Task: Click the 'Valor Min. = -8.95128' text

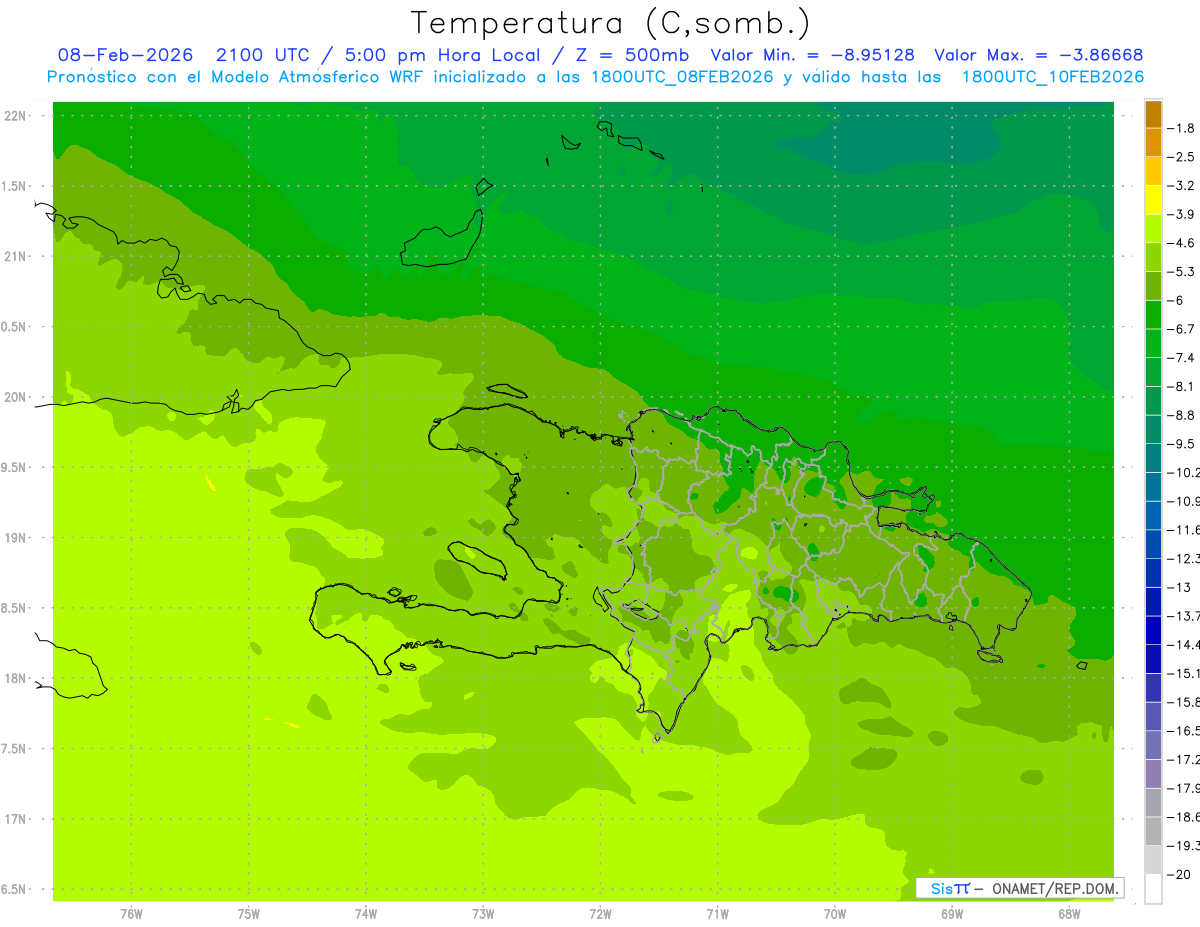Action: click(x=812, y=55)
